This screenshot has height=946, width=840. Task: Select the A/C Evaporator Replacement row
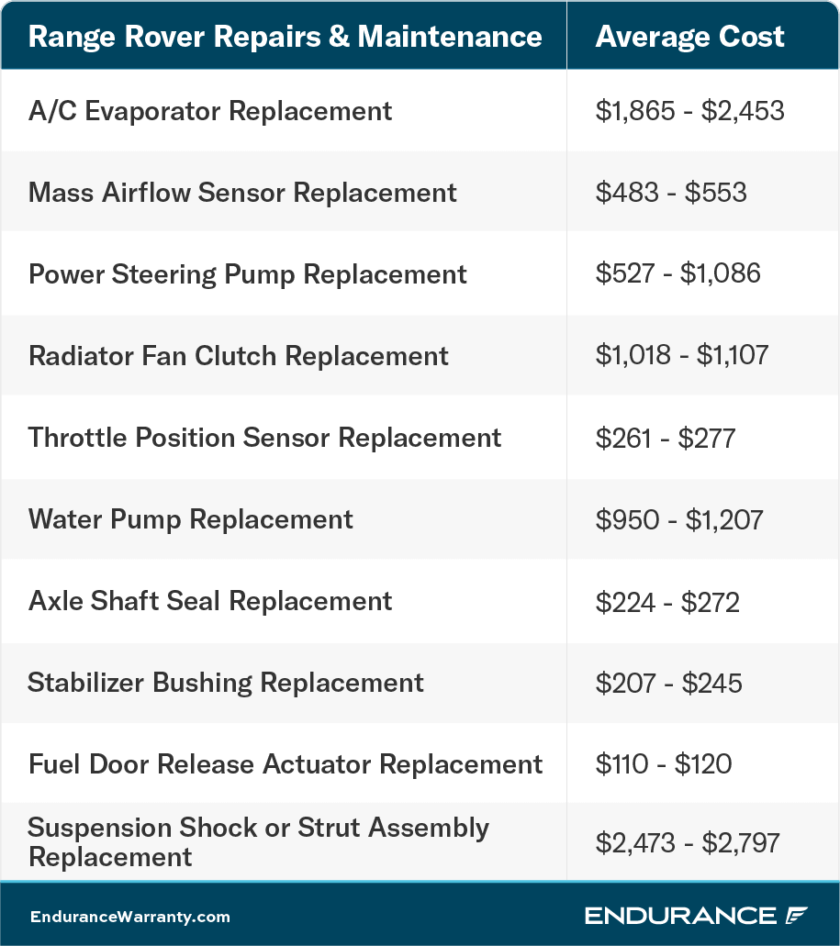(x=210, y=111)
